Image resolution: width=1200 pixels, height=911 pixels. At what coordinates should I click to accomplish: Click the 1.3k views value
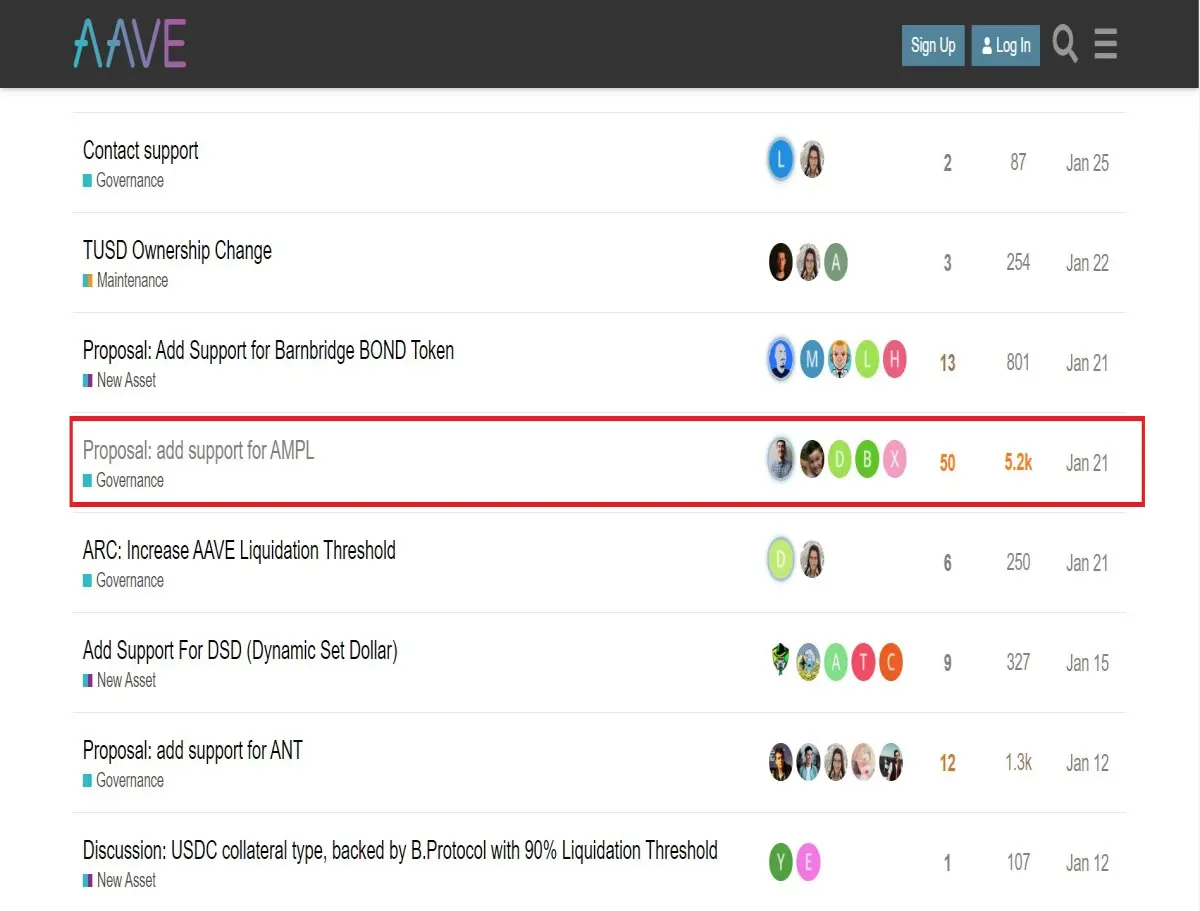pyautogui.click(x=1018, y=762)
